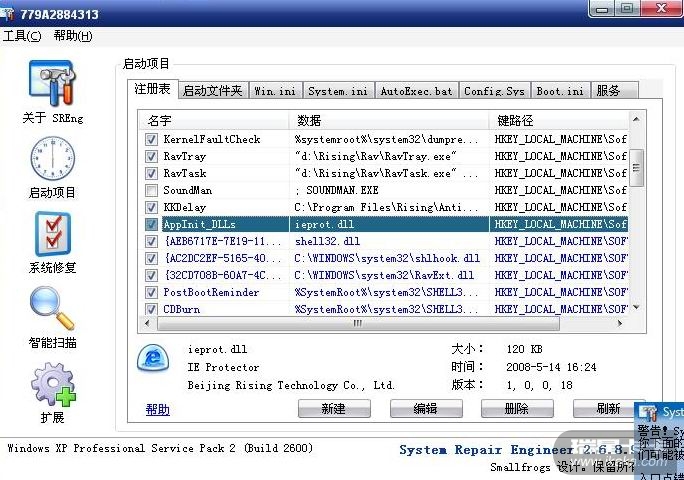
Task: Switch to the AutoExec.bat tab
Action: click(417, 91)
